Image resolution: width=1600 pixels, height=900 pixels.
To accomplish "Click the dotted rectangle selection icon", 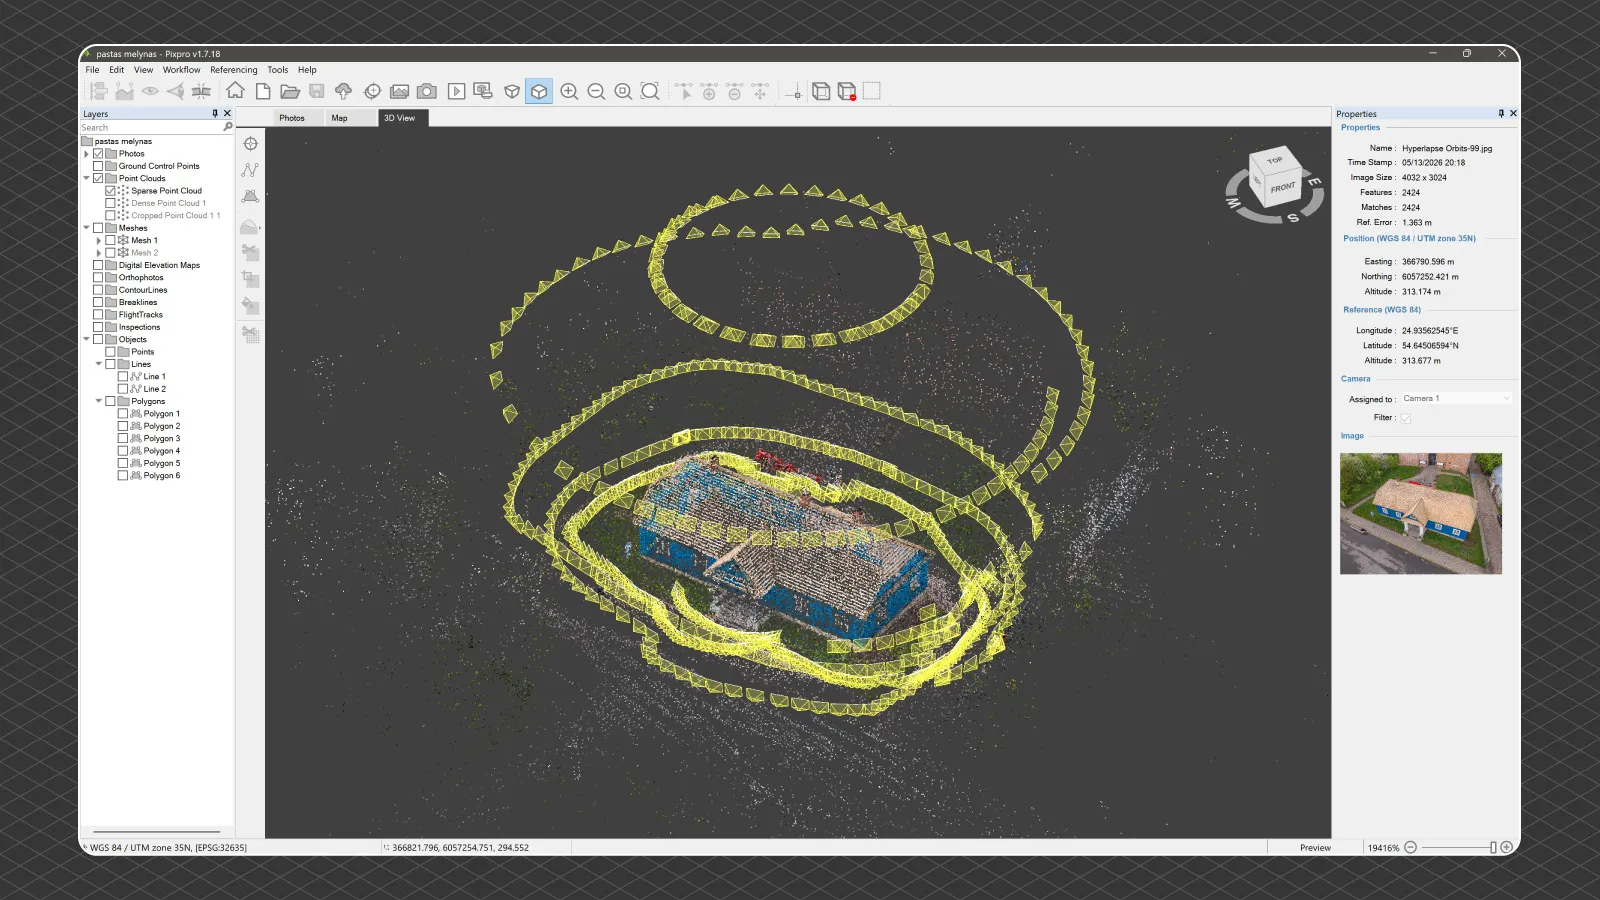I will (872, 91).
